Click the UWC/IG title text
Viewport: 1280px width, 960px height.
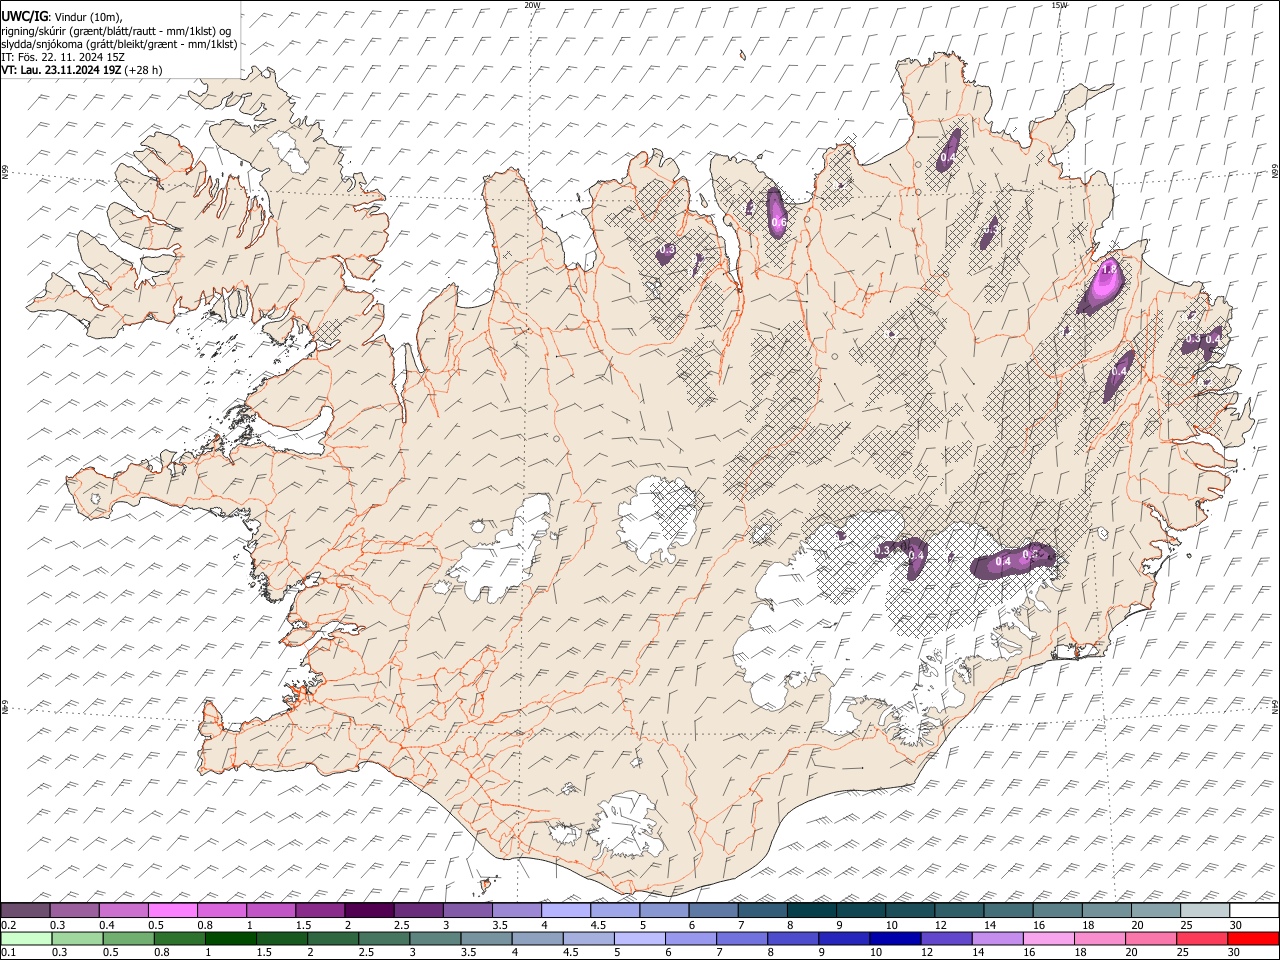(x=24, y=16)
